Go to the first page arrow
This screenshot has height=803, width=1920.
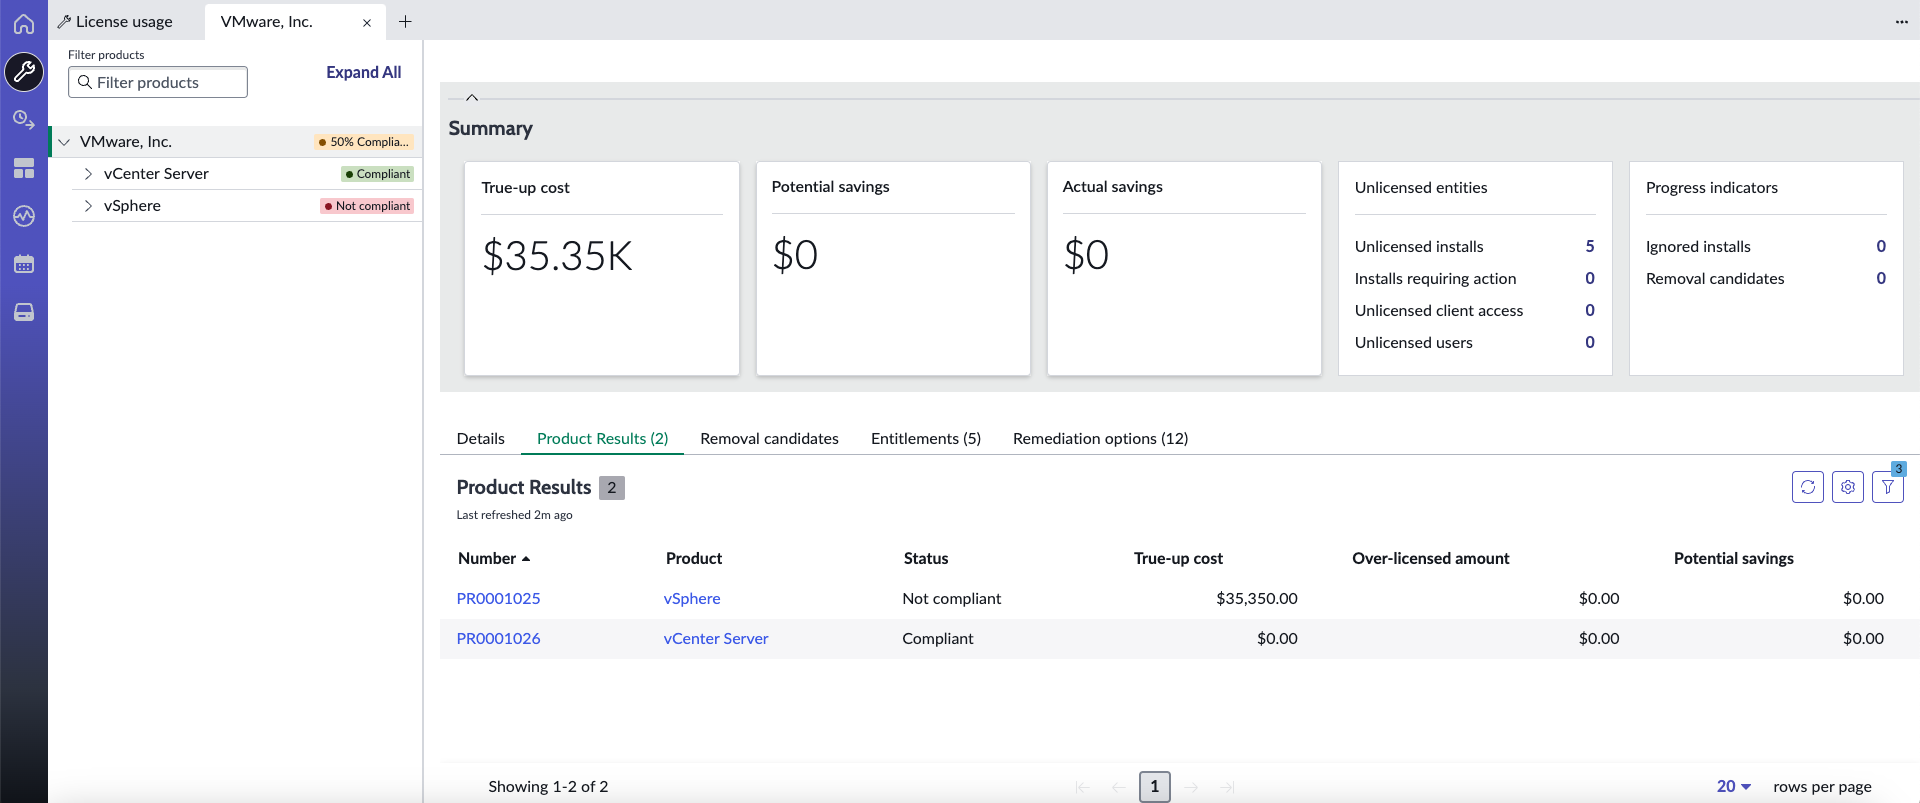1083,787
